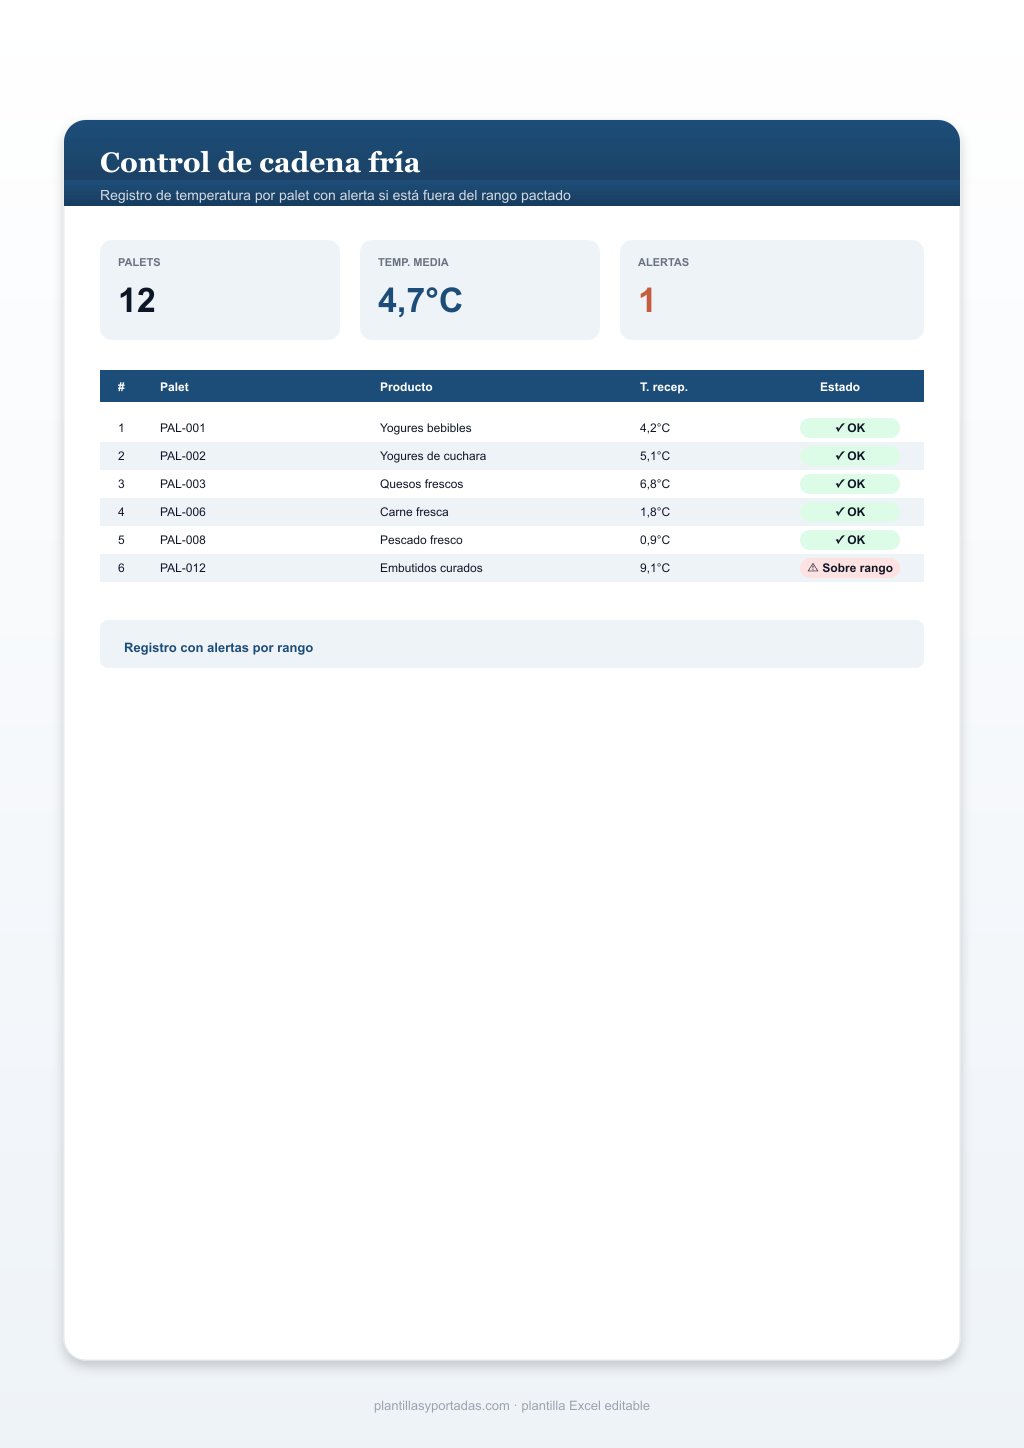1024x1448 pixels.
Task: Select temperature value 4,2°C
Action: (655, 428)
